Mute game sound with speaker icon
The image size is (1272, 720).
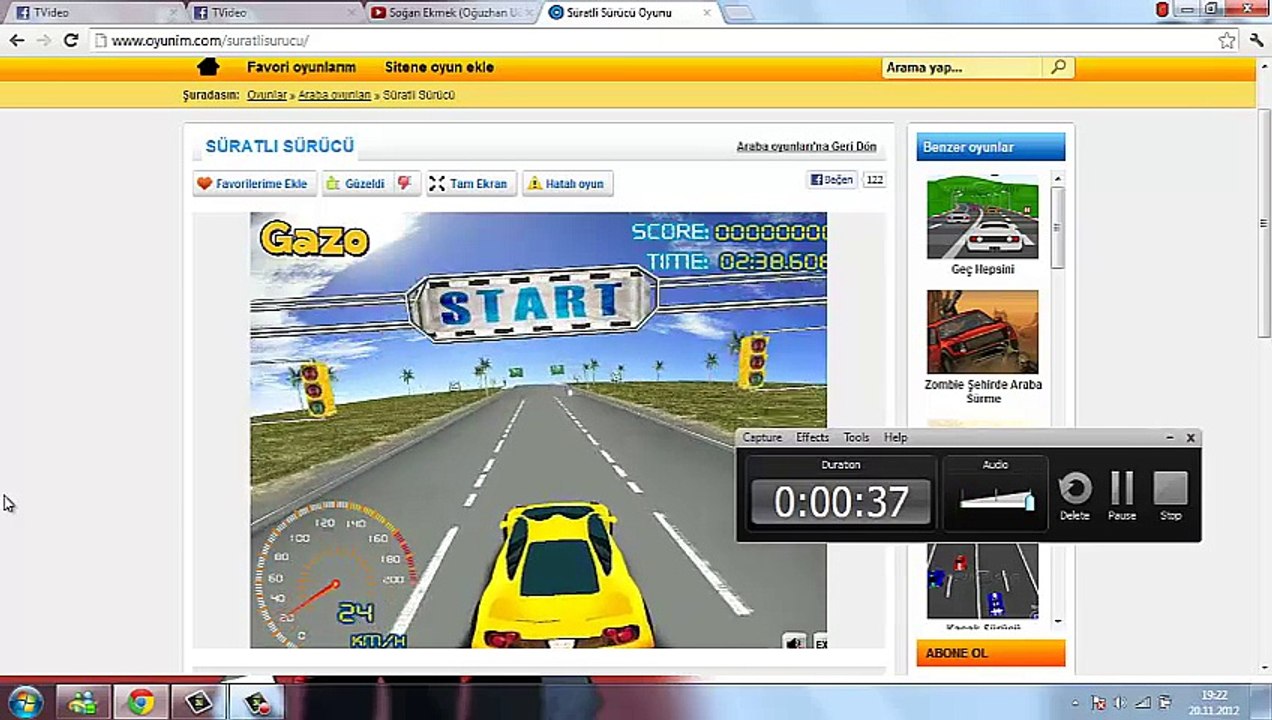click(x=794, y=642)
